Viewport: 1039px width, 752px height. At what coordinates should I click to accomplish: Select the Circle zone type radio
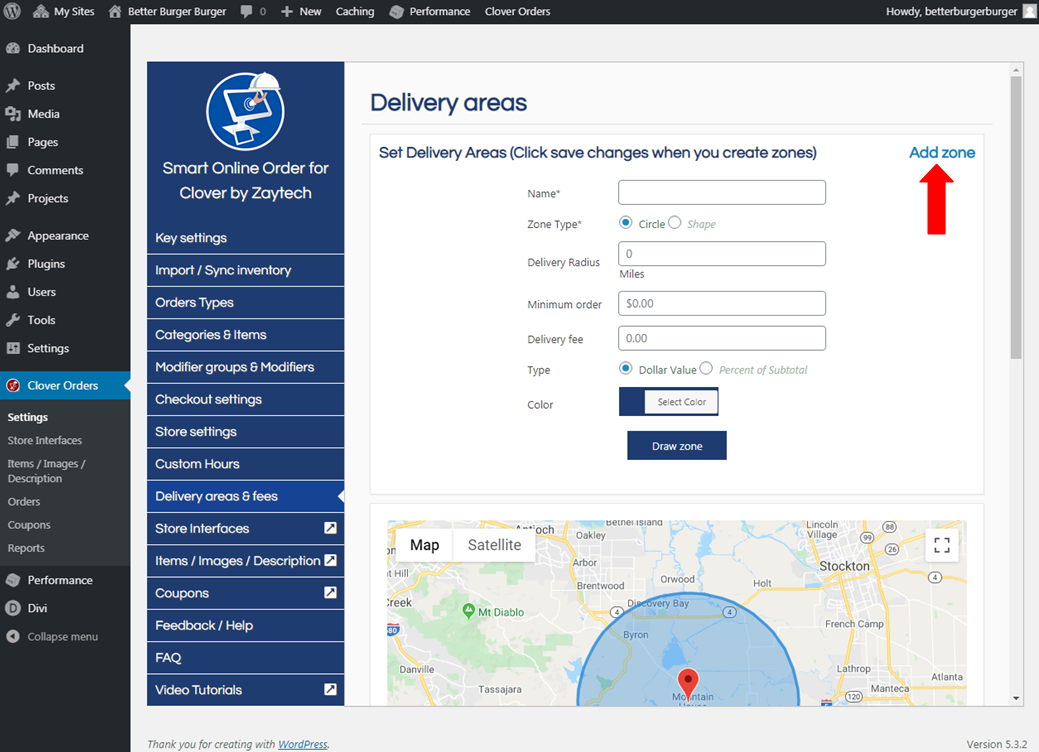click(626, 223)
